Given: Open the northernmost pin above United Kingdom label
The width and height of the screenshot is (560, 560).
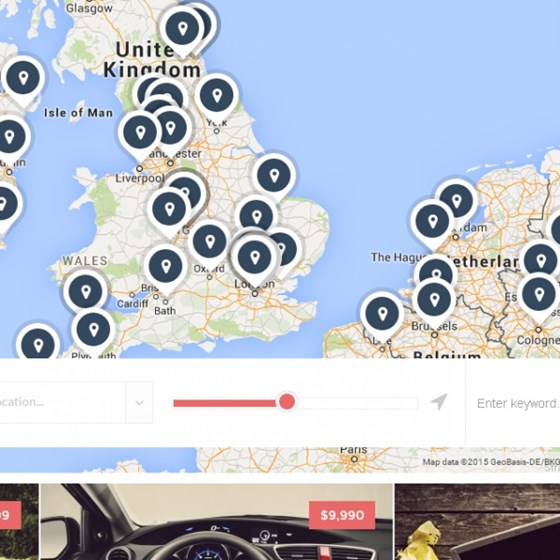Looking at the screenshot, I should pyautogui.click(x=182, y=29).
